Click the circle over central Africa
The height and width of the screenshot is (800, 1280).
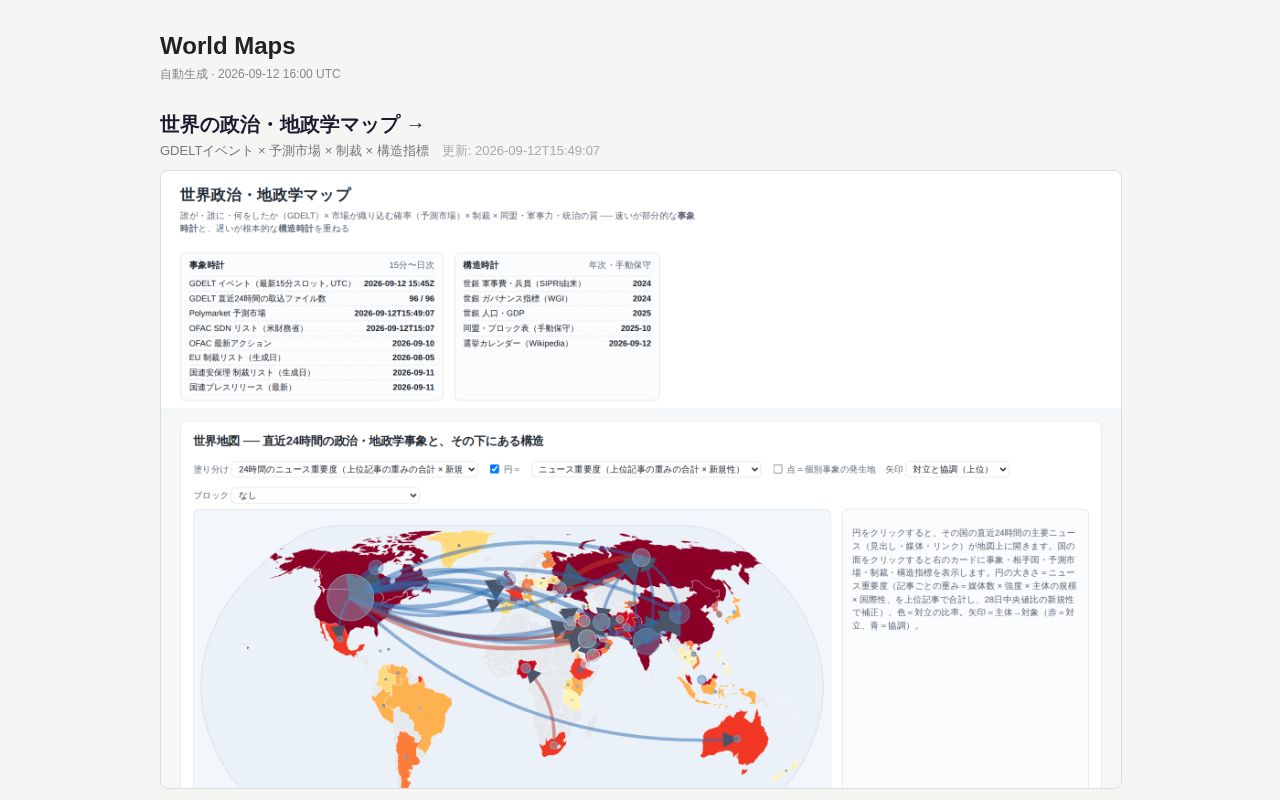526,668
